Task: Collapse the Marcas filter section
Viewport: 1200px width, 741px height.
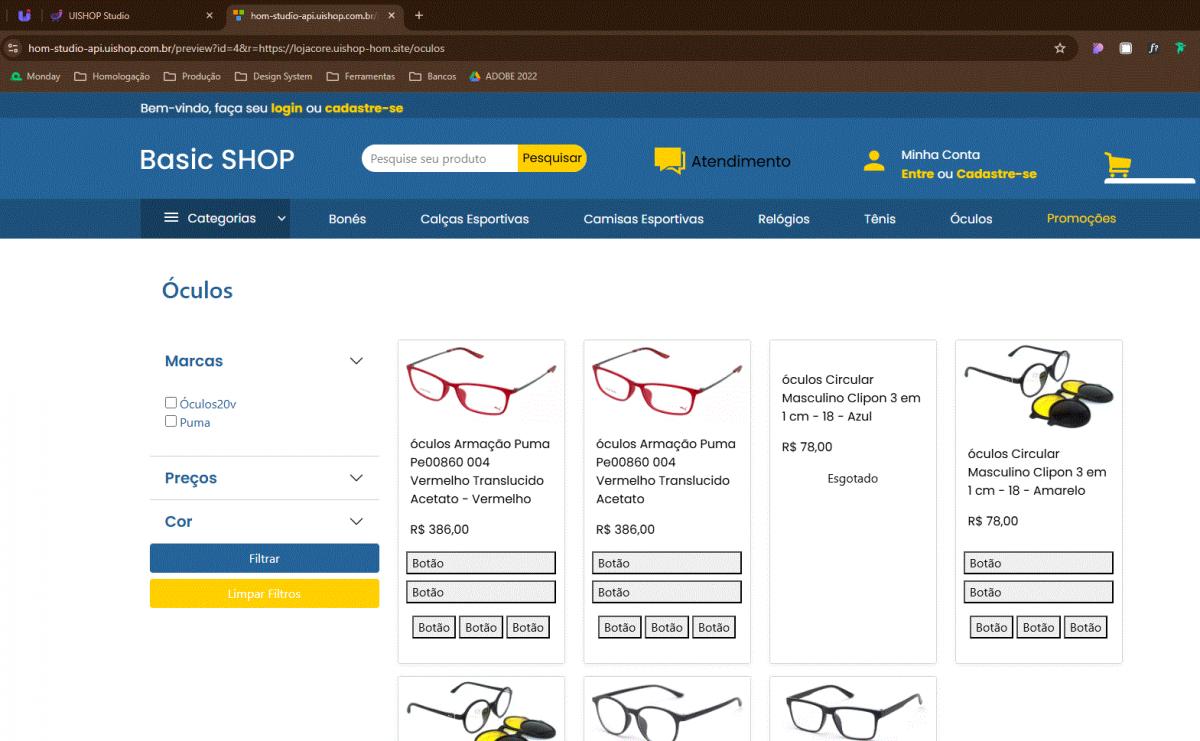Action: tap(356, 361)
